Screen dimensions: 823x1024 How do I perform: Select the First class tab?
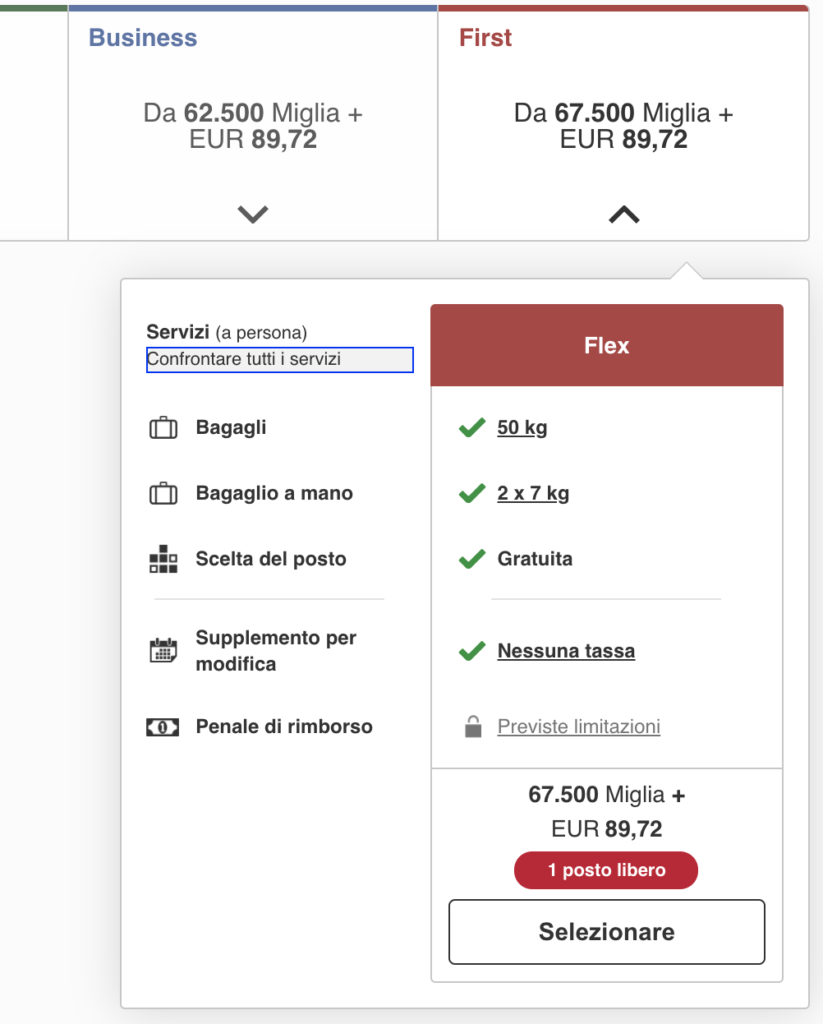tap(485, 38)
